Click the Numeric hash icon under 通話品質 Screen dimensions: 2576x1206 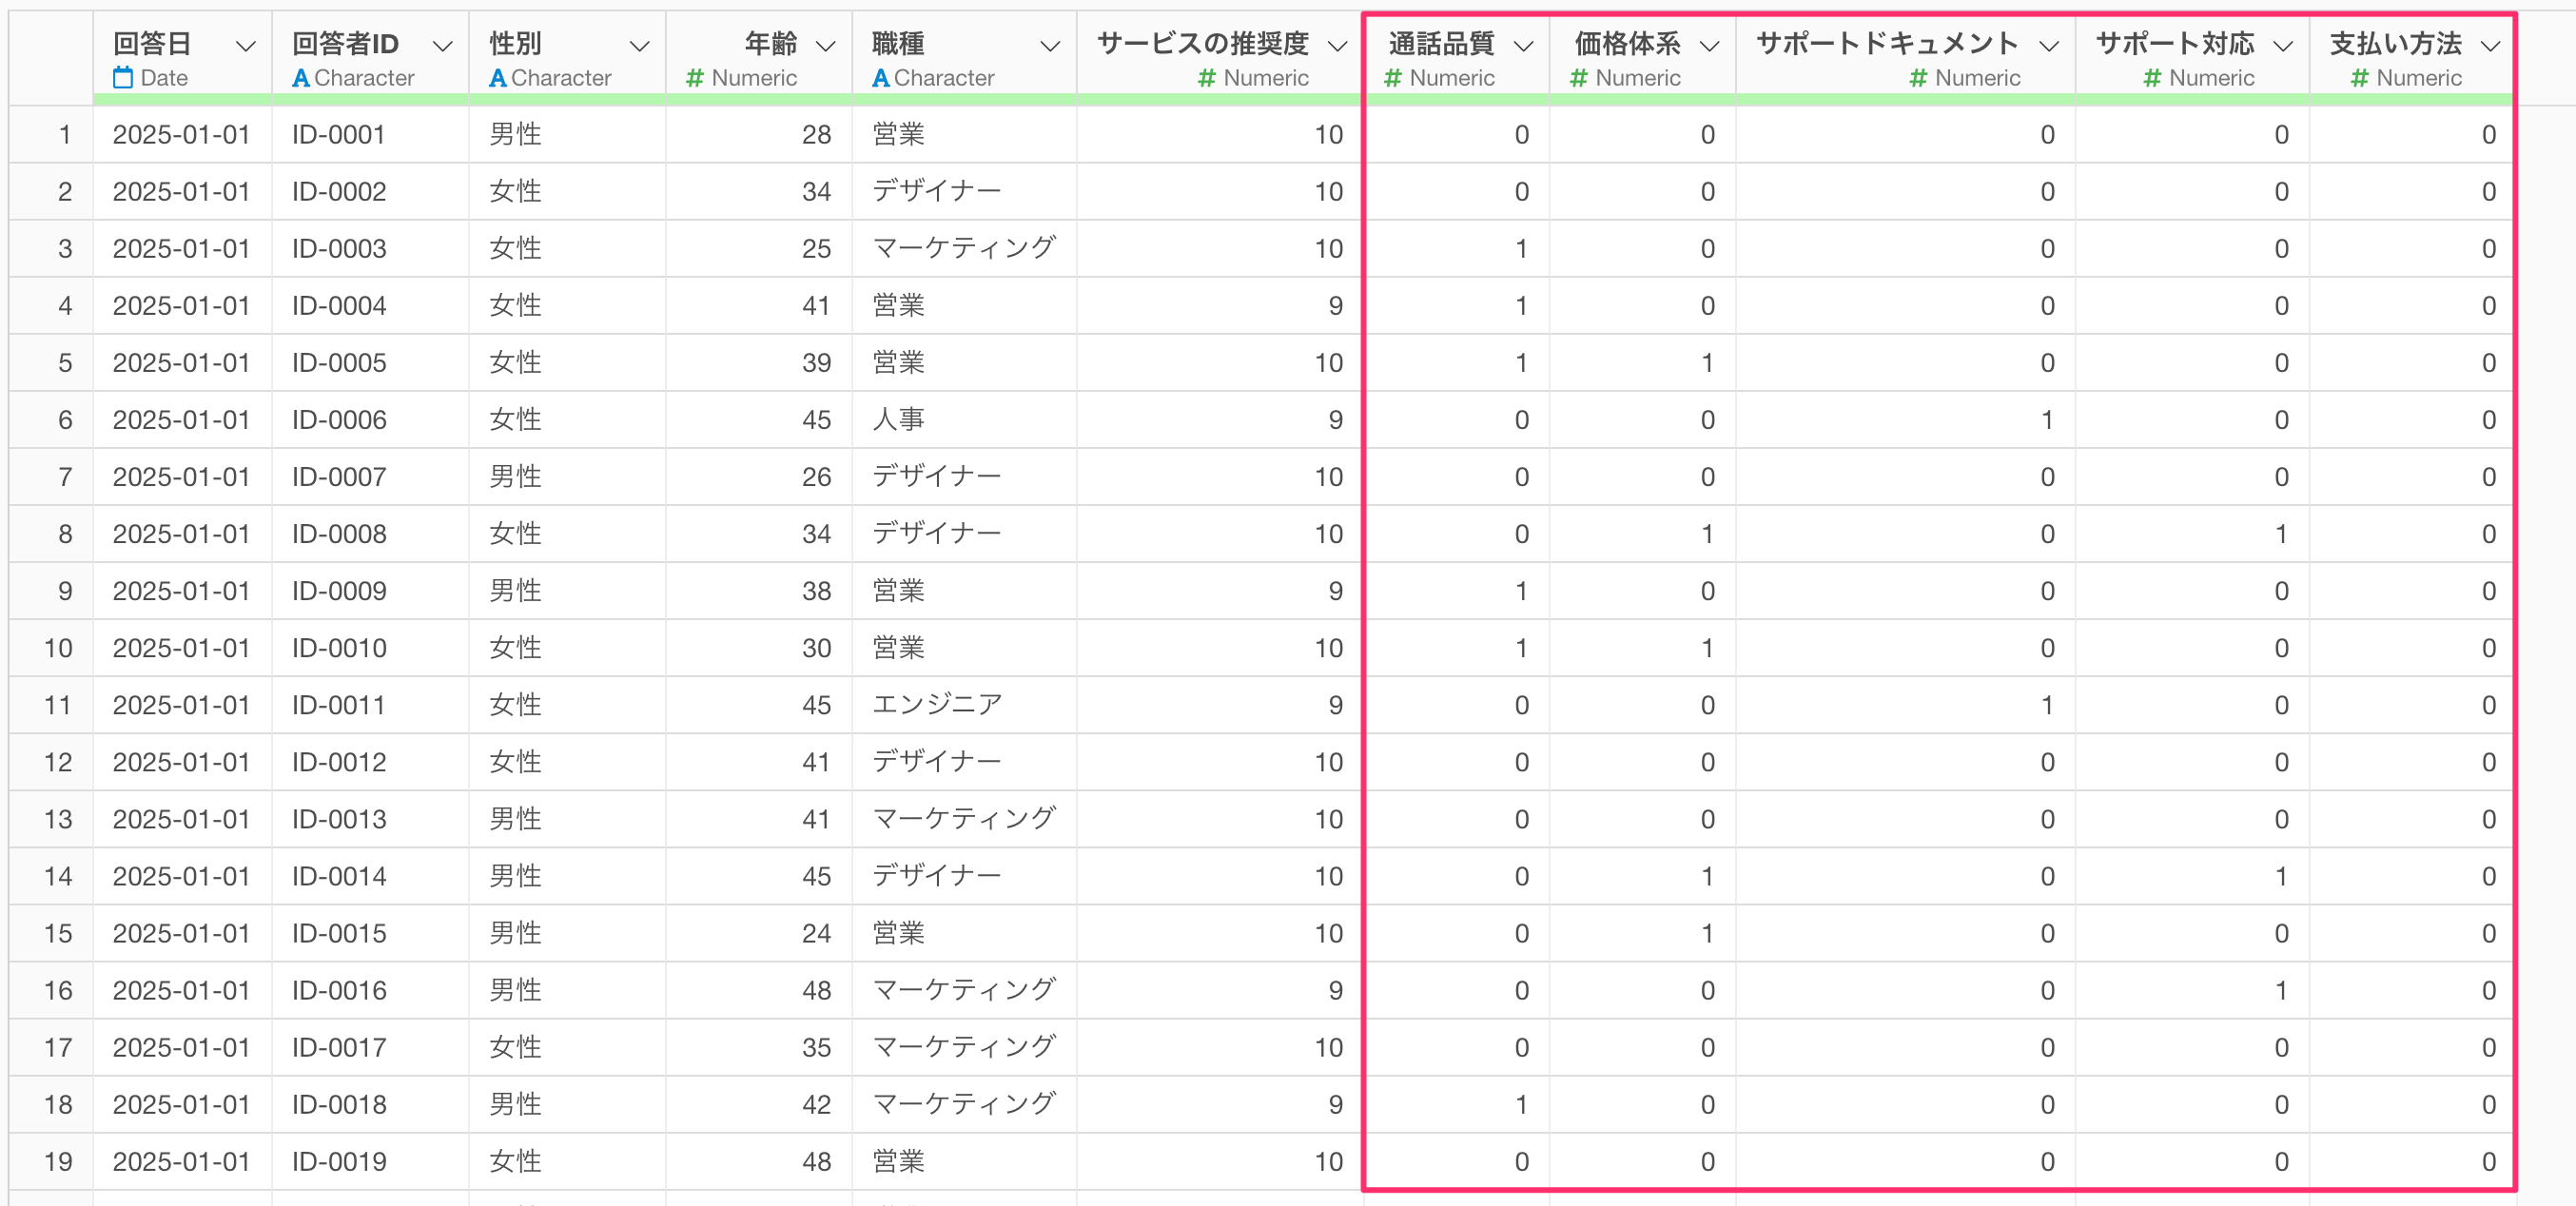coord(1393,78)
